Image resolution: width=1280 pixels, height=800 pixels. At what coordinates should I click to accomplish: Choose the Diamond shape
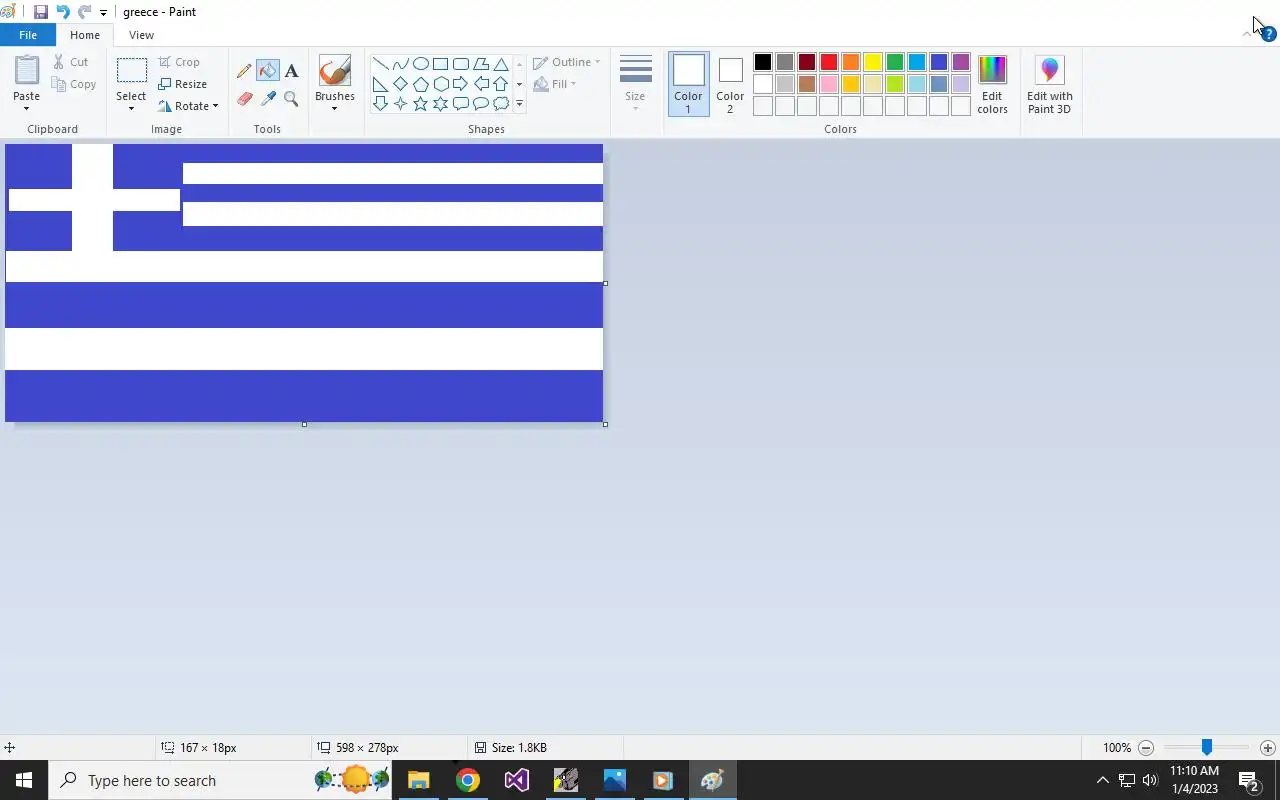(x=400, y=84)
